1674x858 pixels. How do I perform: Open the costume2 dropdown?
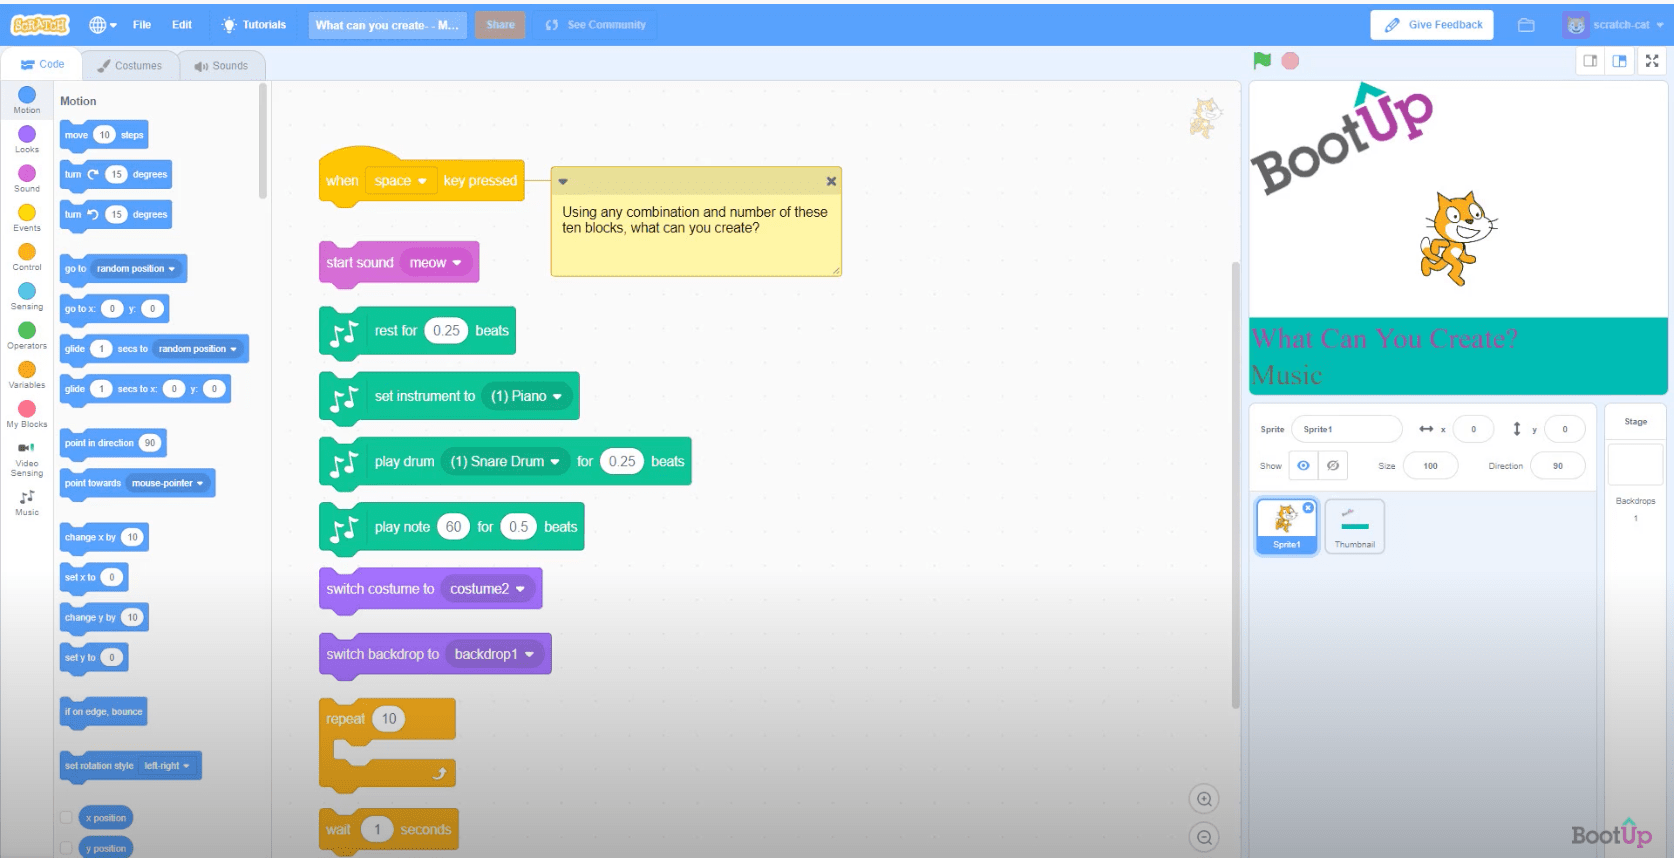[x=487, y=589]
